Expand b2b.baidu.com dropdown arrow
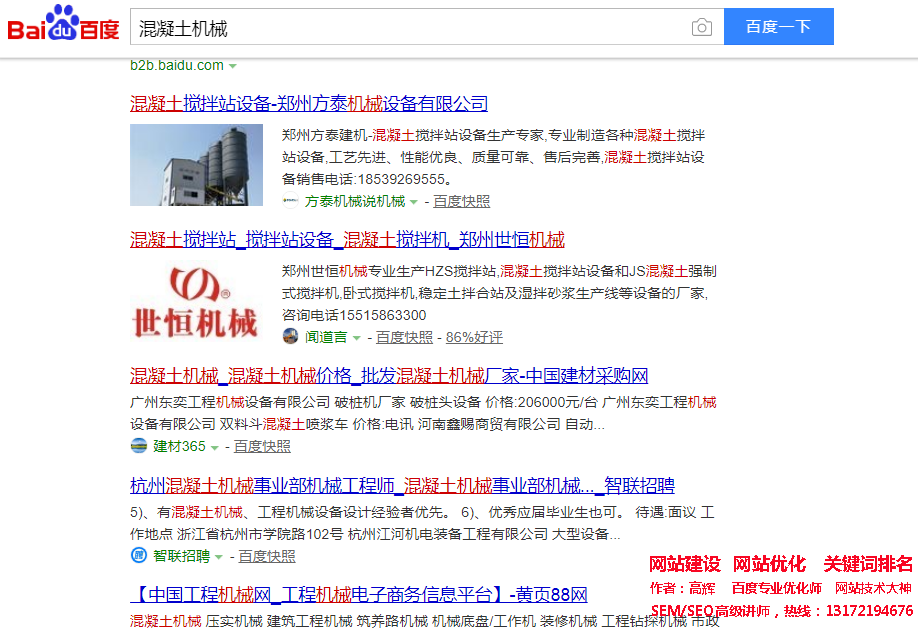918x633 pixels. pos(233,66)
